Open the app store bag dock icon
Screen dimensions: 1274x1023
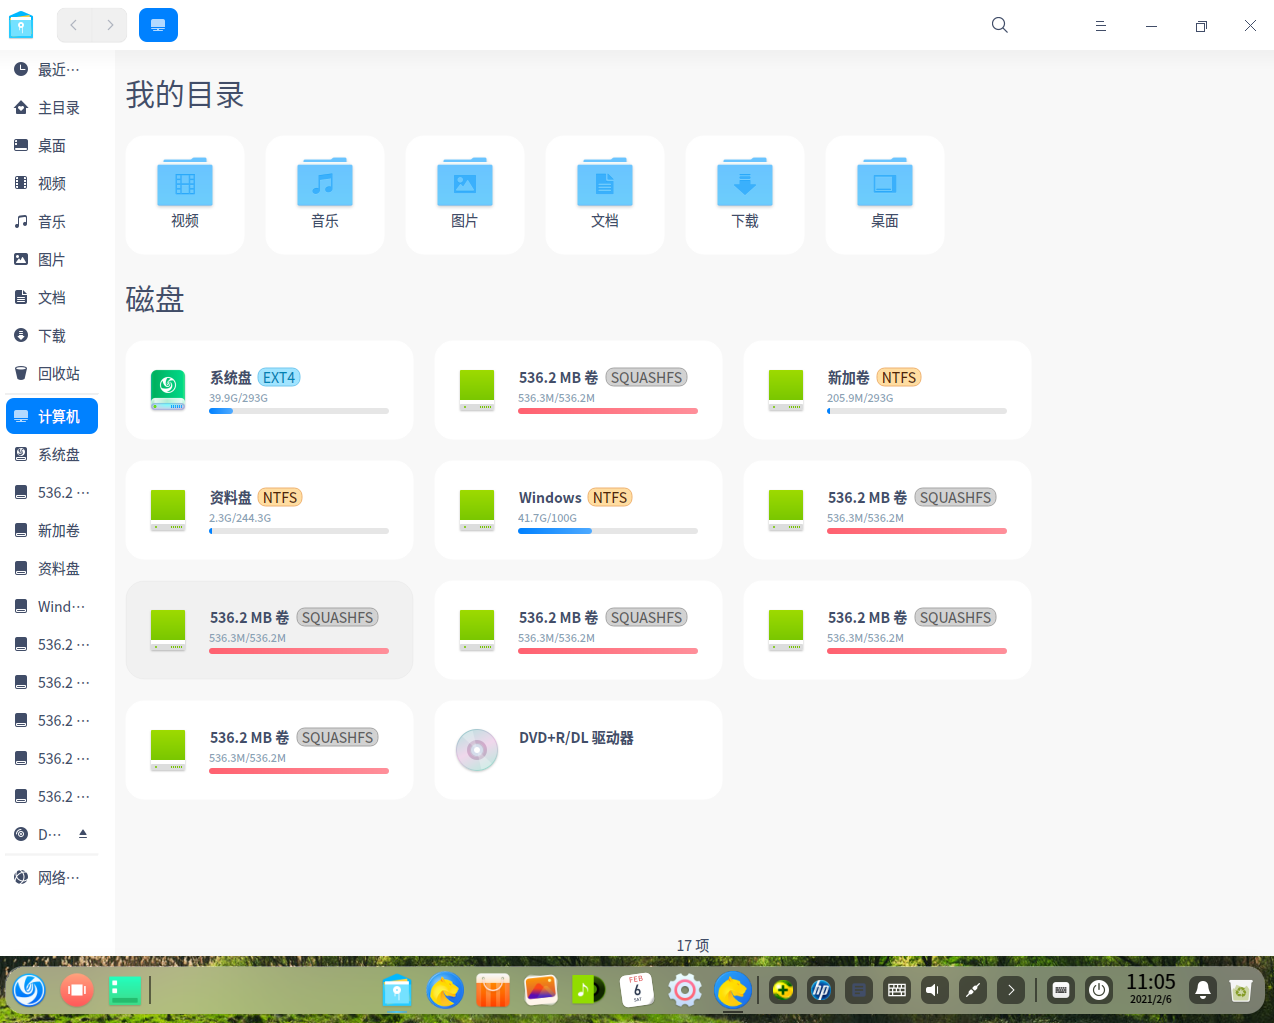tap(493, 990)
